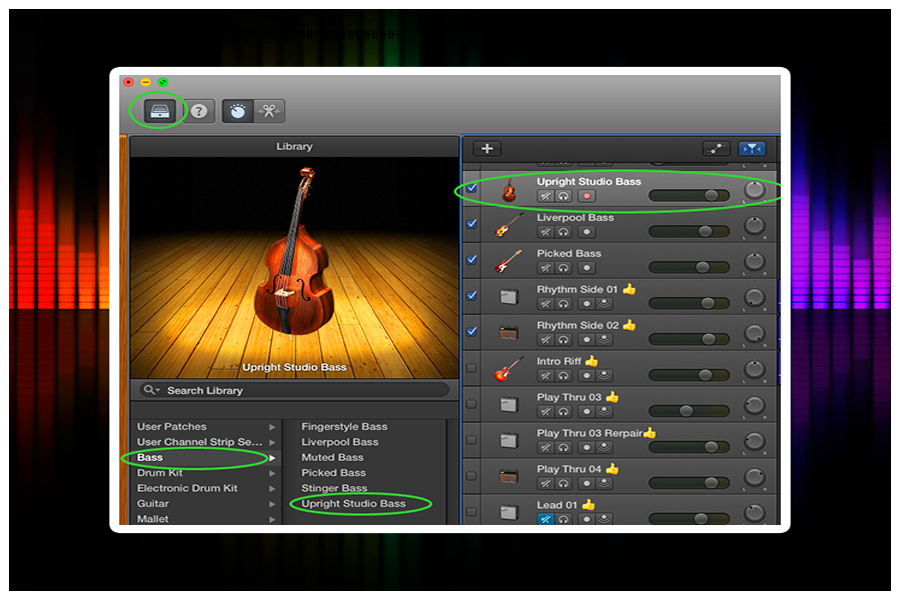This screenshot has width=900, height=600.
Task: Expand the User Patches category arrow
Action: tap(272, 427)
